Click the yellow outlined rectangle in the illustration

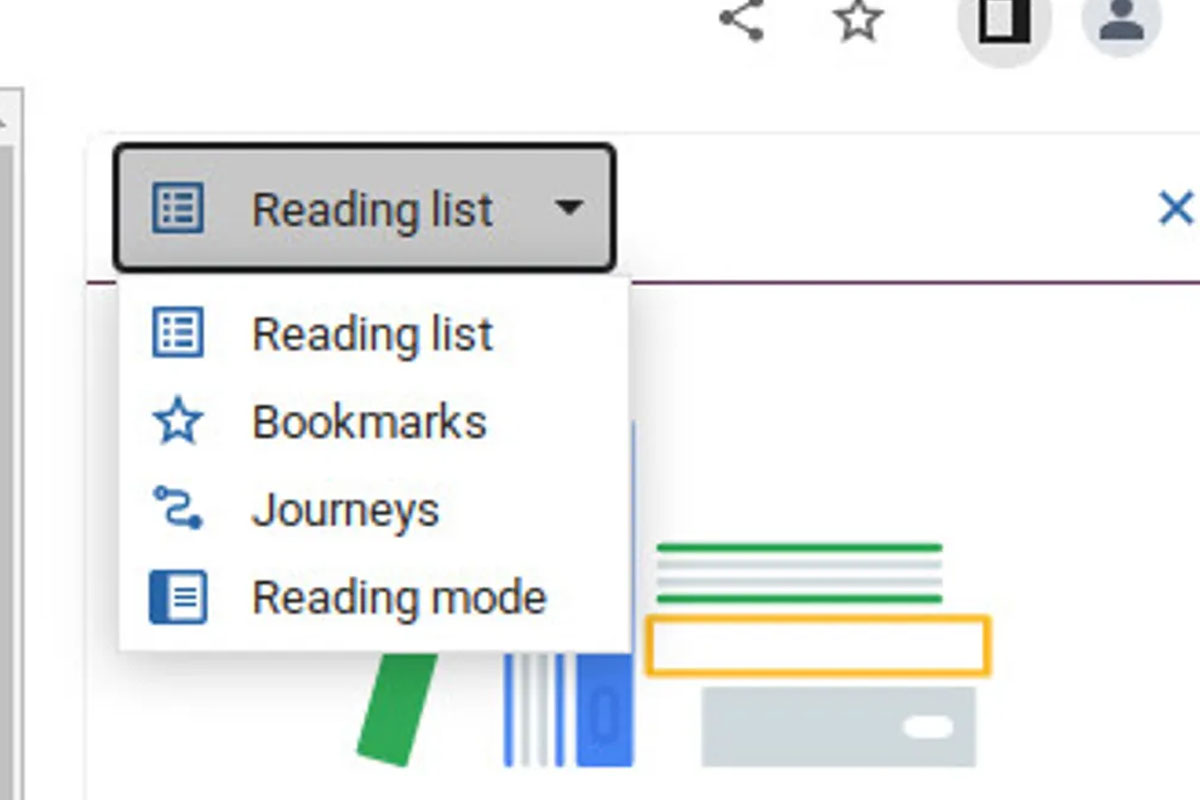pos(820,644)
